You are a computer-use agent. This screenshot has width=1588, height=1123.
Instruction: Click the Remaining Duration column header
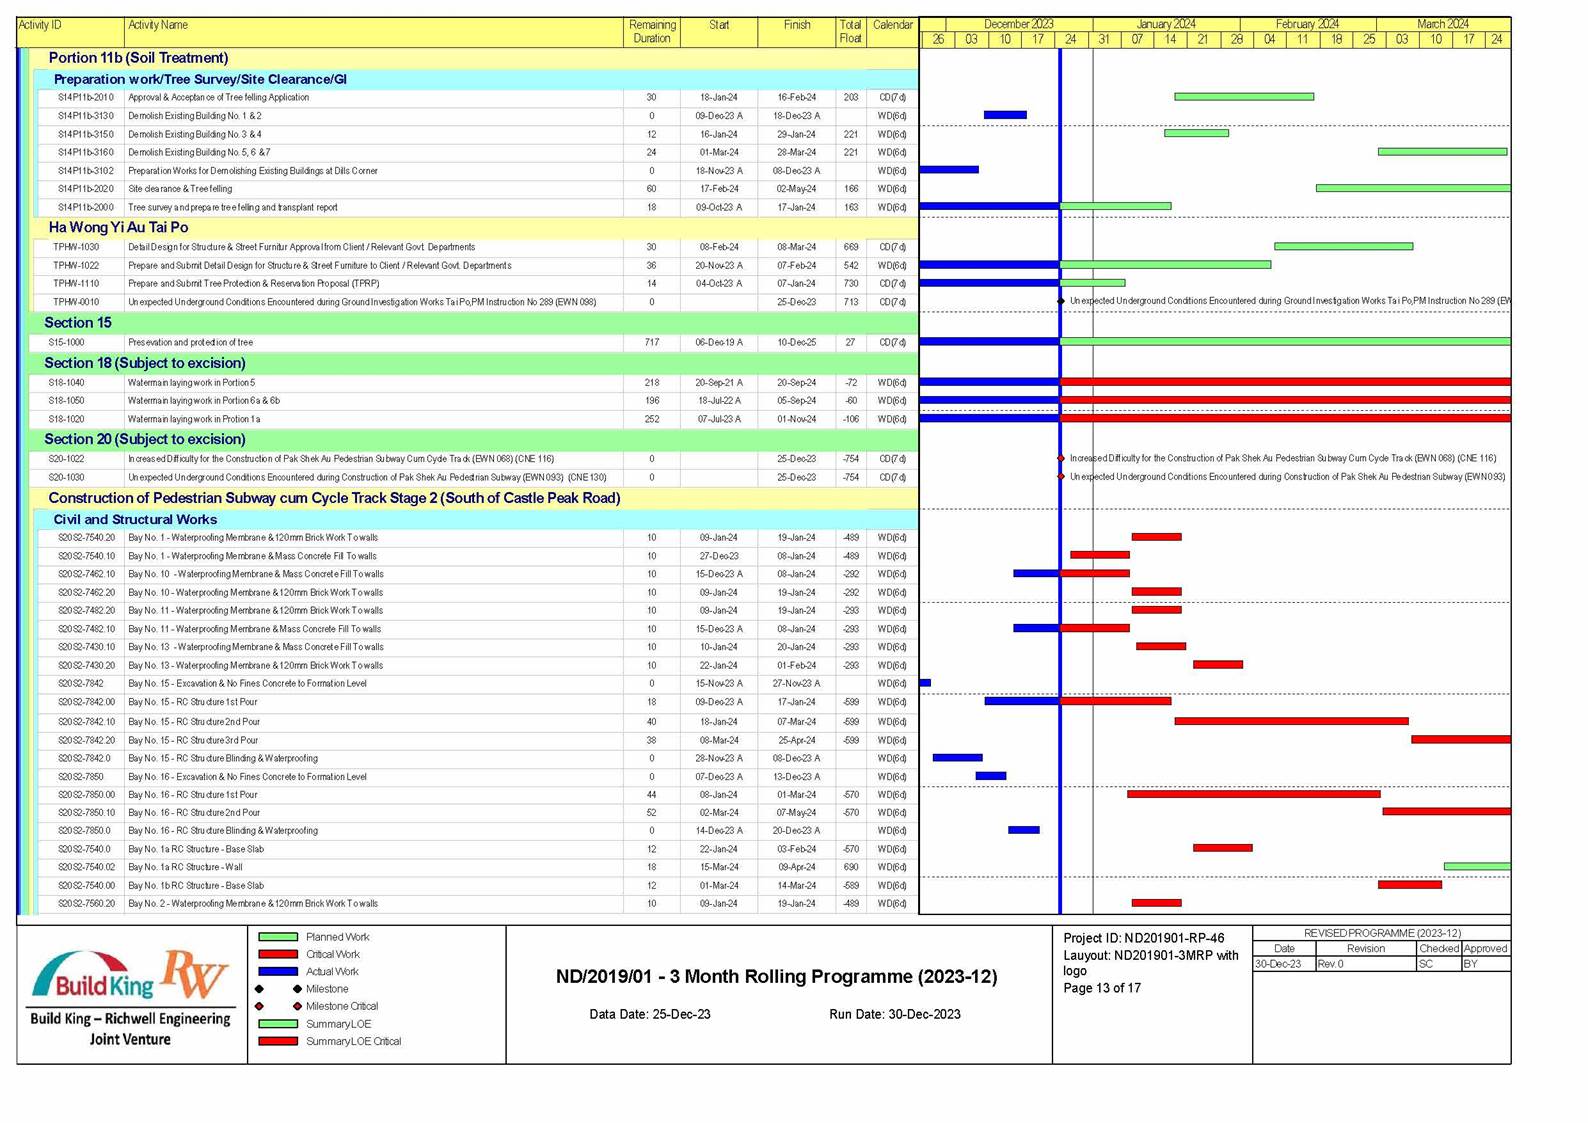tap(652, 32)
